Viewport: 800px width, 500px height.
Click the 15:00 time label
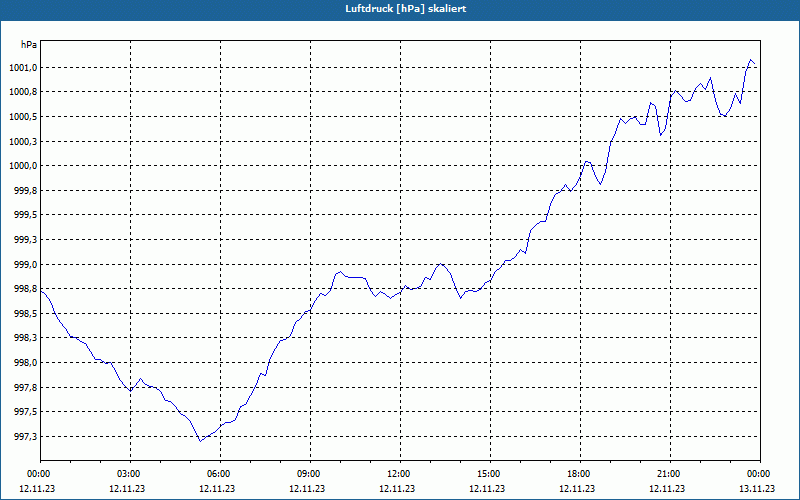click(x=490, y=474)
